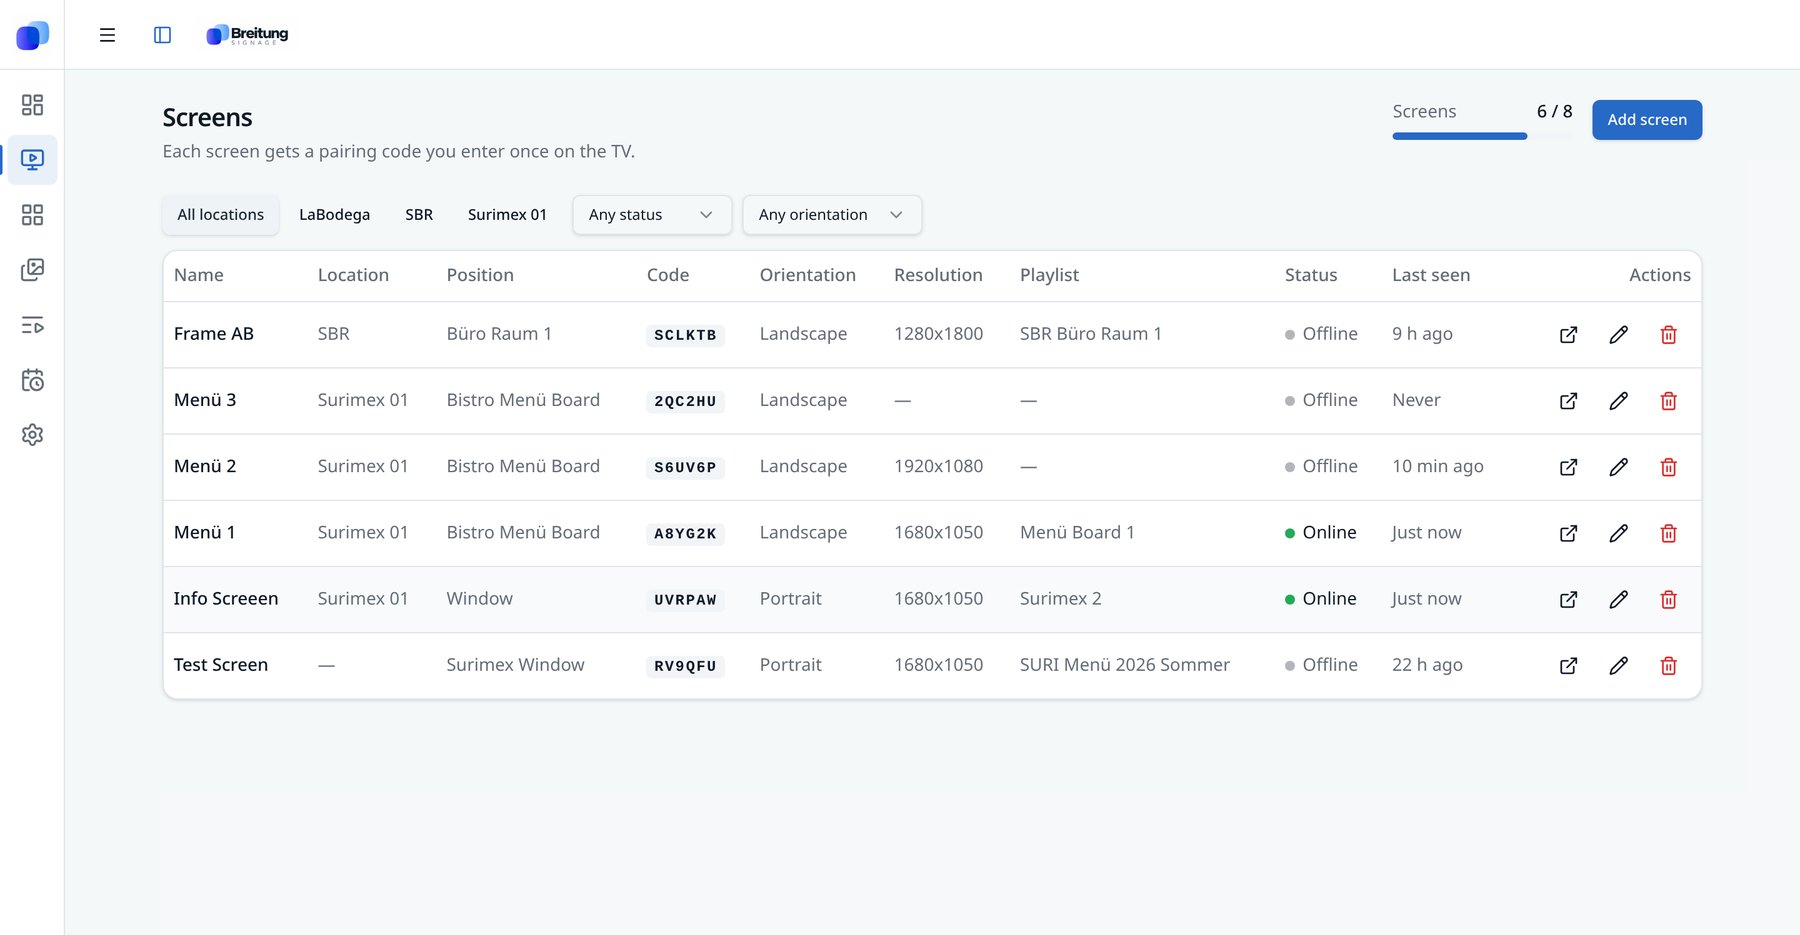The width and height of the screenshot is (1800, 935).
Task: Expand the Any orientation dropdown
Action: tap(832, 215)
